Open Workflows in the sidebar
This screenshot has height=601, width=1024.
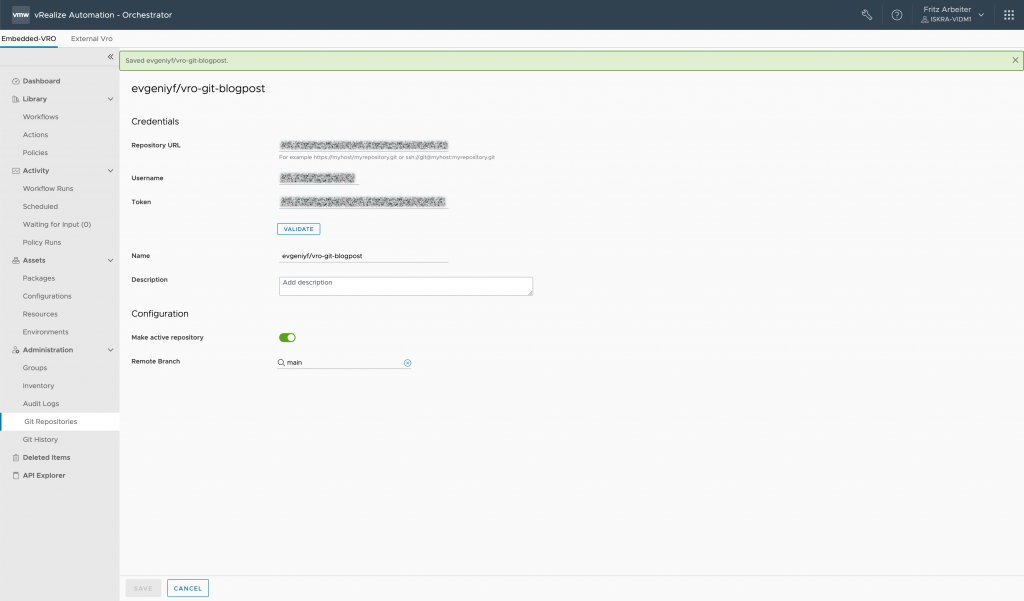pos(40,117)
